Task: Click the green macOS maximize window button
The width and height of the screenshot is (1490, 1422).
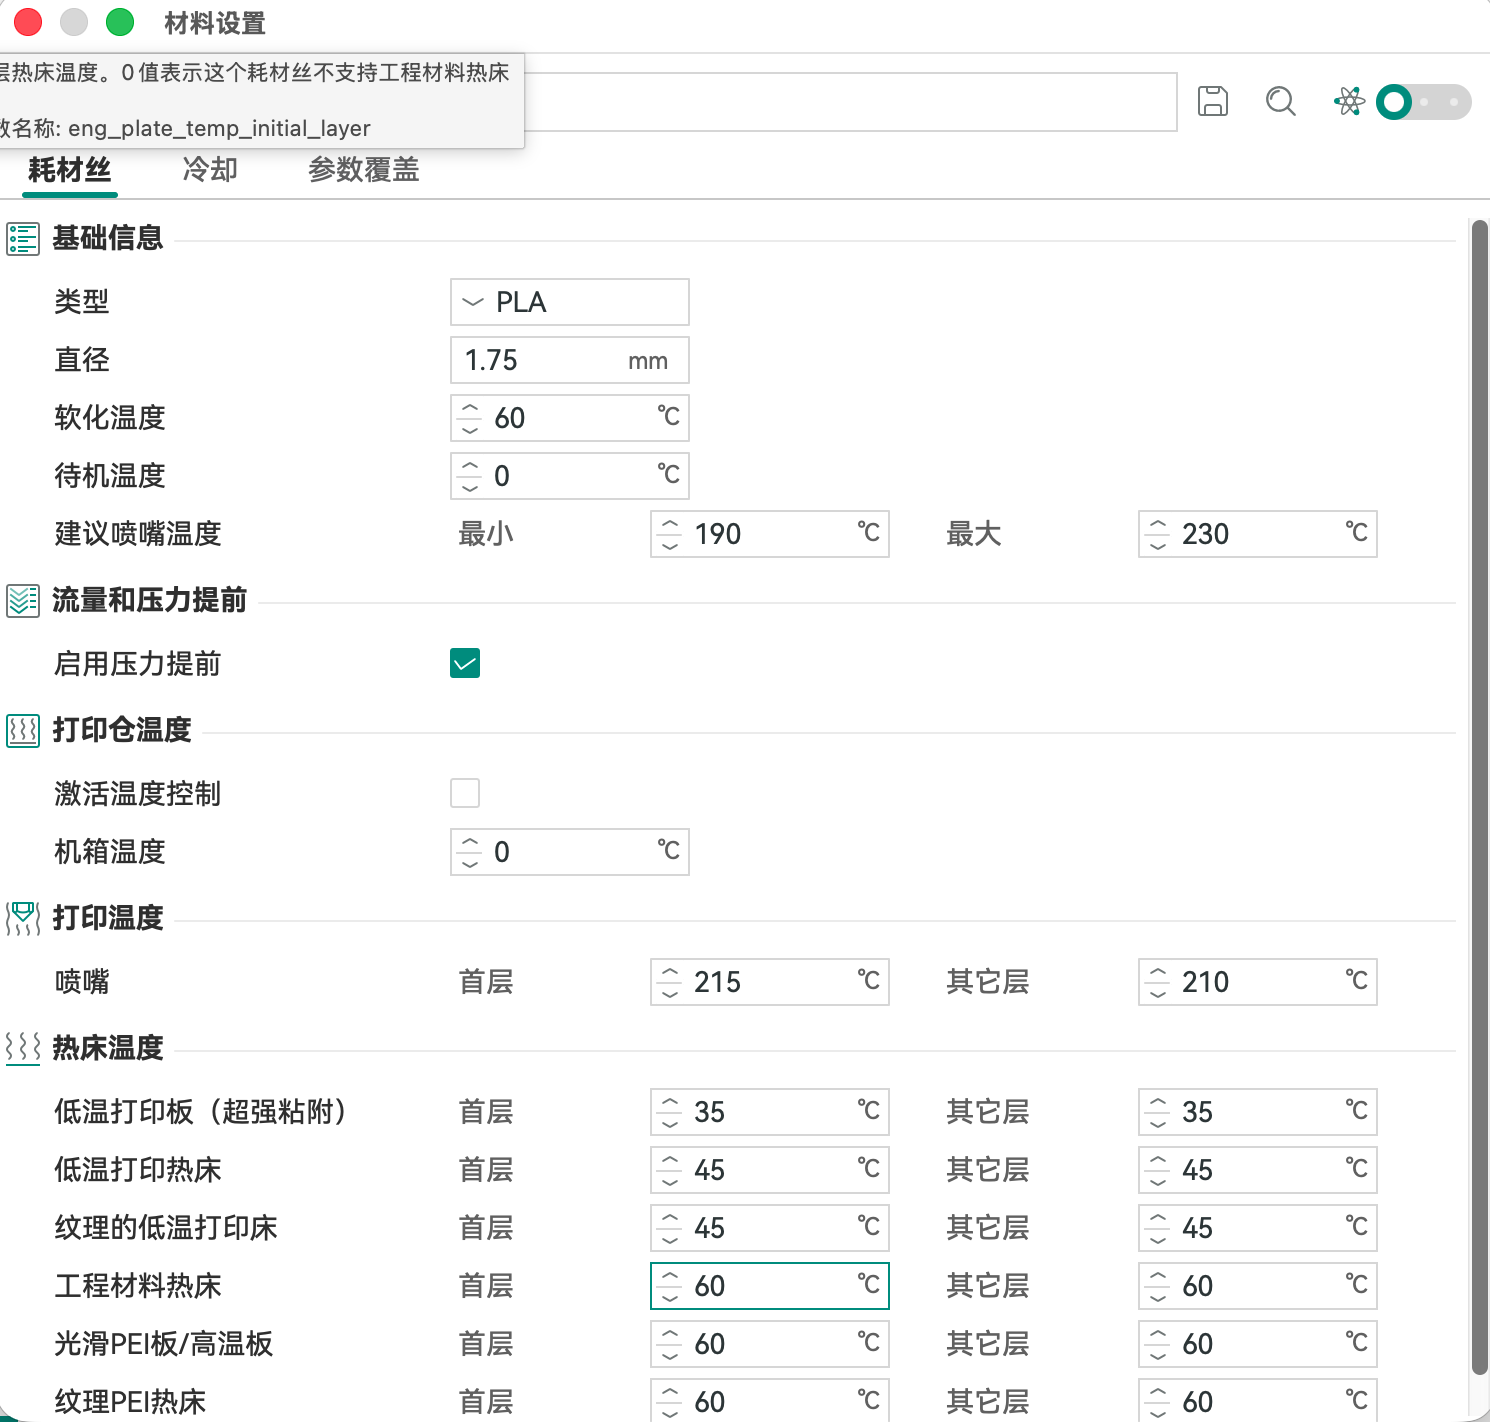Action: pyautogui.click(x=120, y=22)
